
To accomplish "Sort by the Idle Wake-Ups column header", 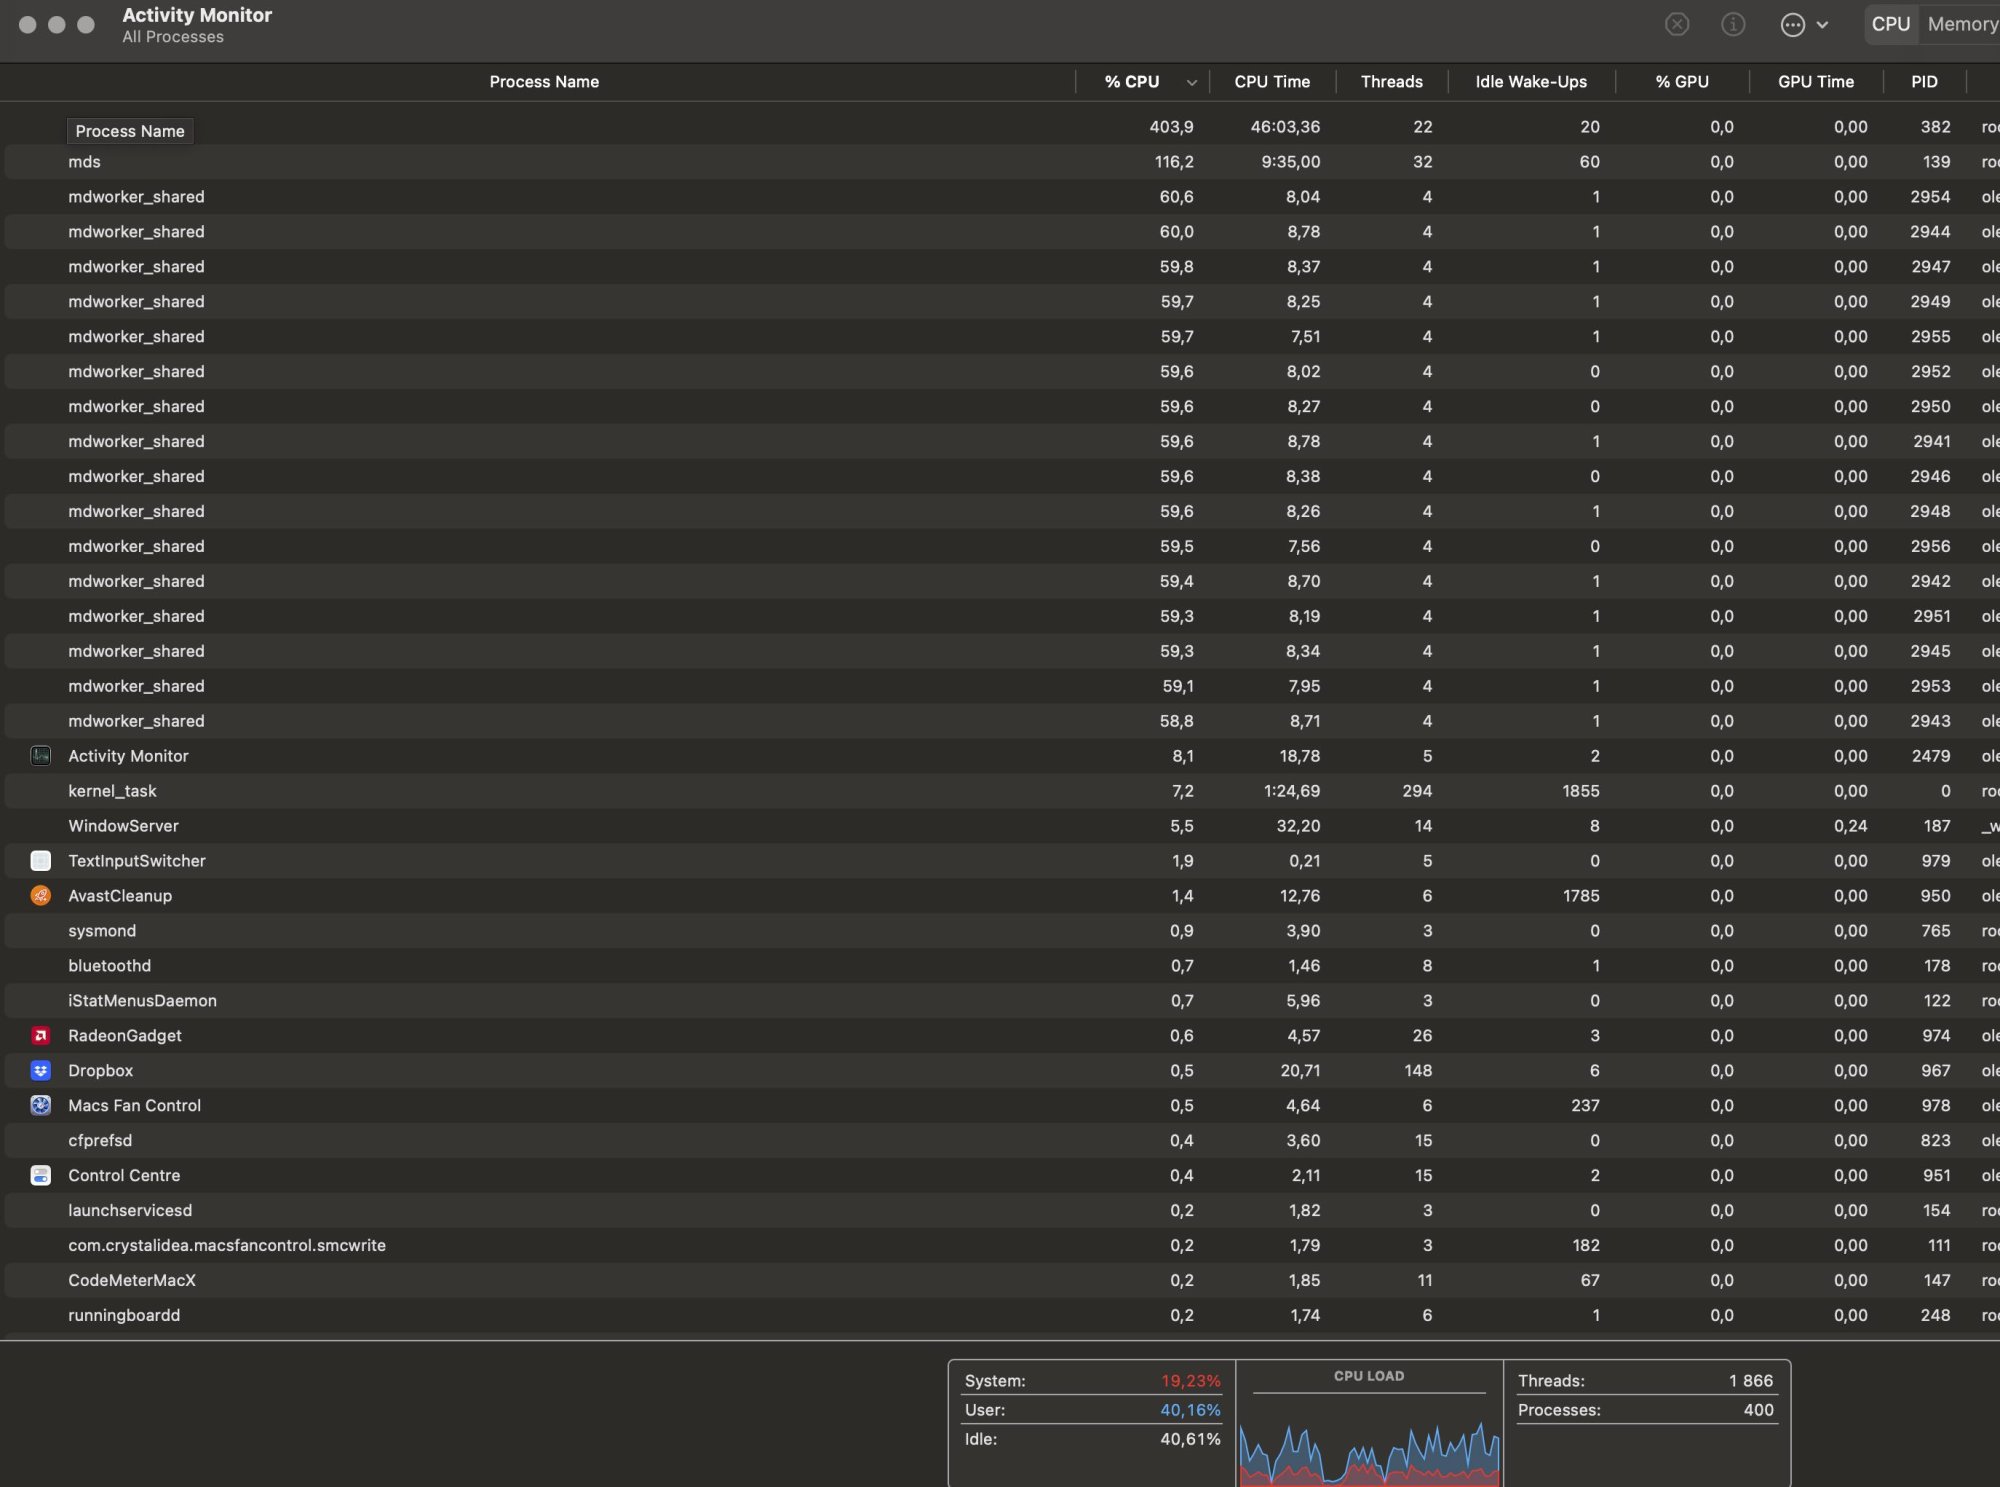I will [1530, 82].
